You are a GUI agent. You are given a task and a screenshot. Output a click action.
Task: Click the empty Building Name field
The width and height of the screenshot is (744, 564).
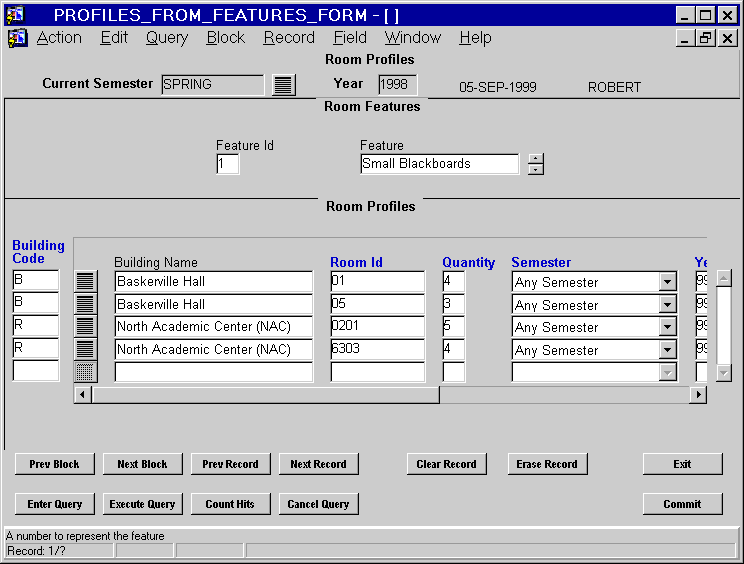coord(214,372)
